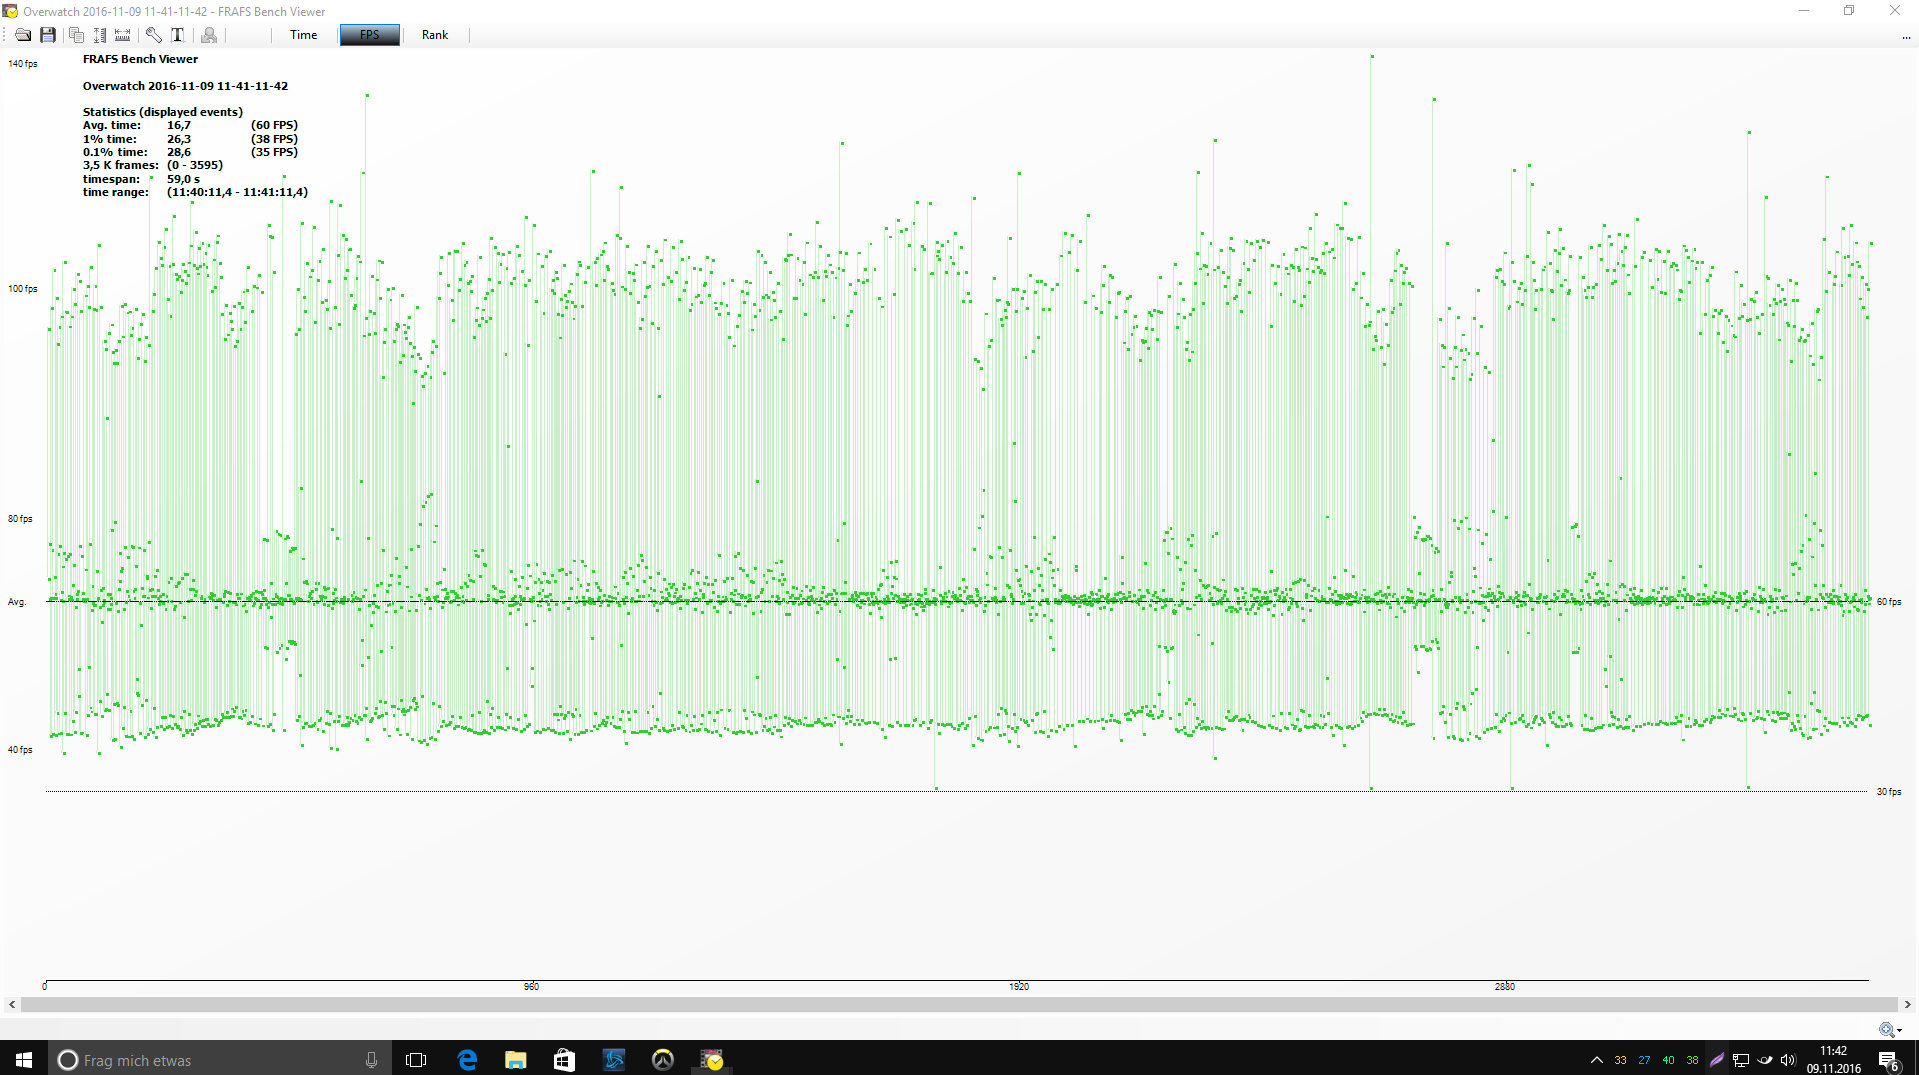Open the Windows Start menu
Viewport: 1919px width, 1075px height.
point(24,1059)
